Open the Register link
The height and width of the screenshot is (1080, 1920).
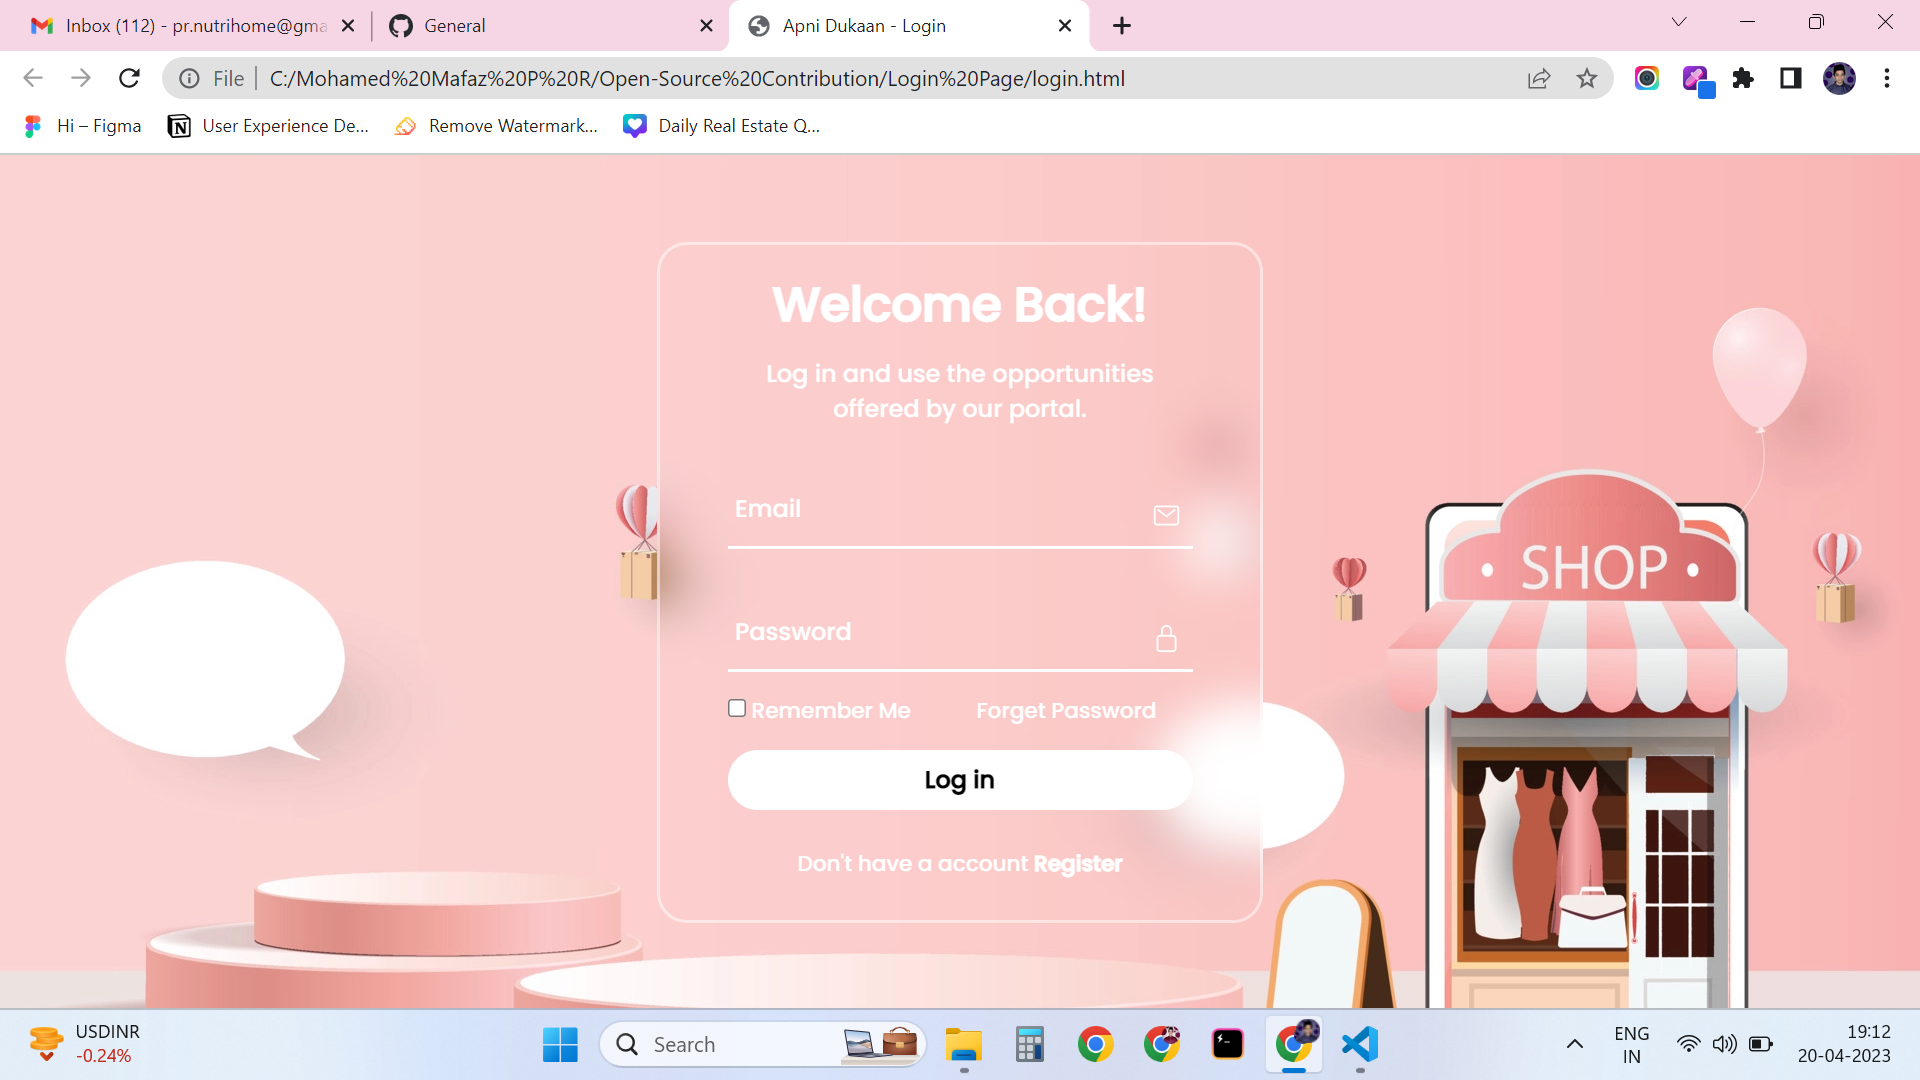[x=1078, y=863]
